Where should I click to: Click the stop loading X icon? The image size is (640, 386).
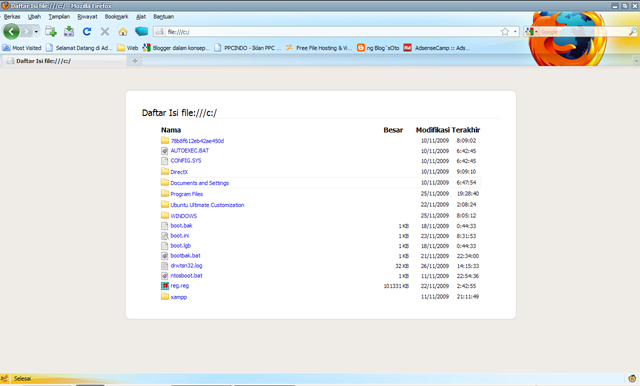pyautogui.click(x=105, y=31)
